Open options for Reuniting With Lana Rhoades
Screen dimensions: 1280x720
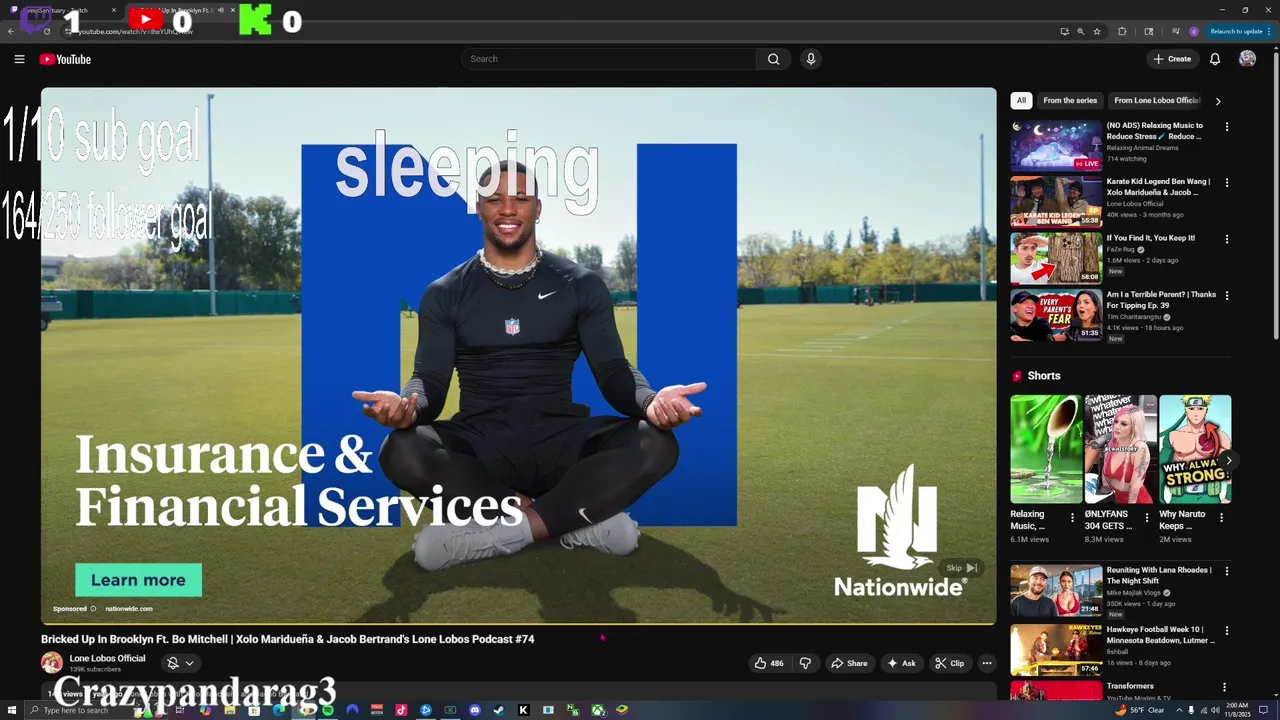1227,571
